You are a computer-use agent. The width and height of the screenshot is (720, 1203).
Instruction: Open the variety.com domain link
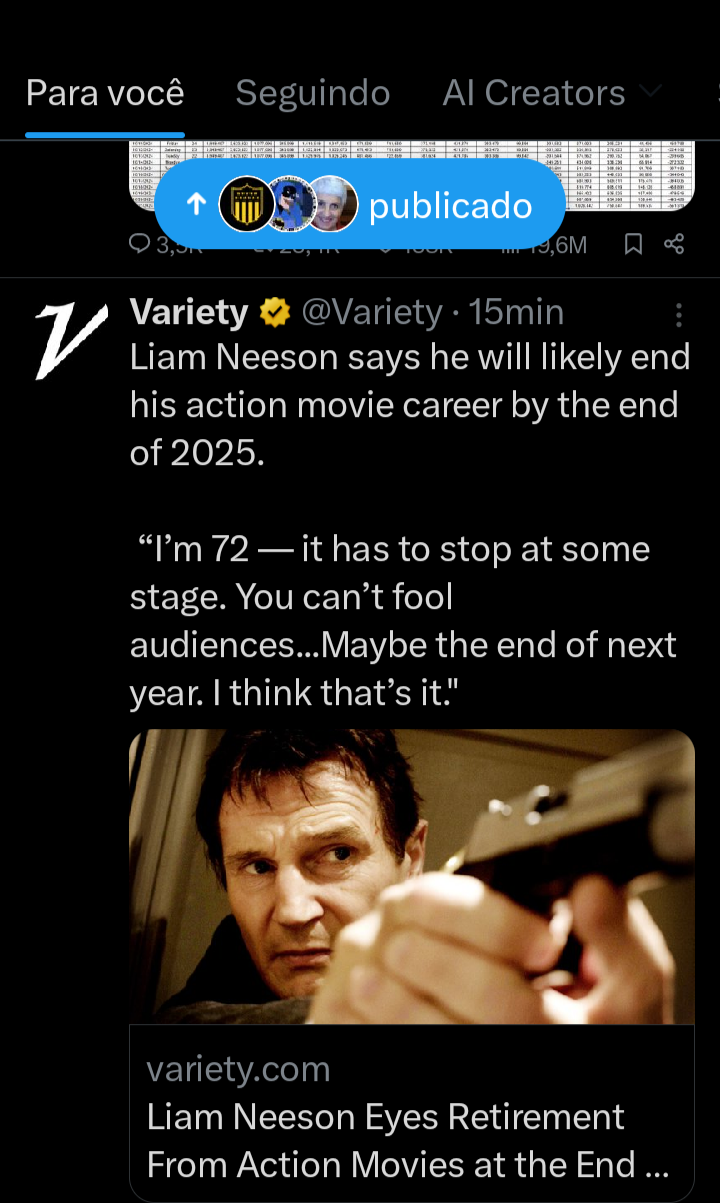coord(238,1069)
